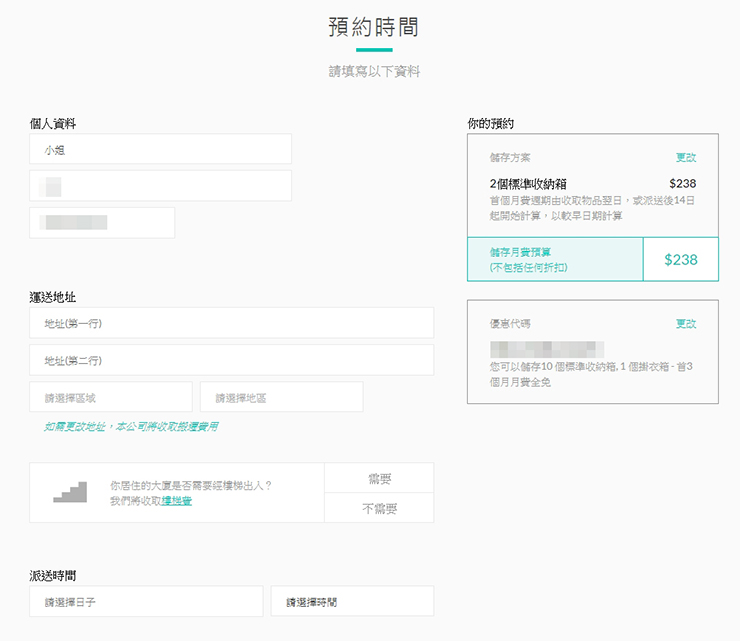
Task: Expand the 請選擇地區 dropdown
Action: point(281,397)
